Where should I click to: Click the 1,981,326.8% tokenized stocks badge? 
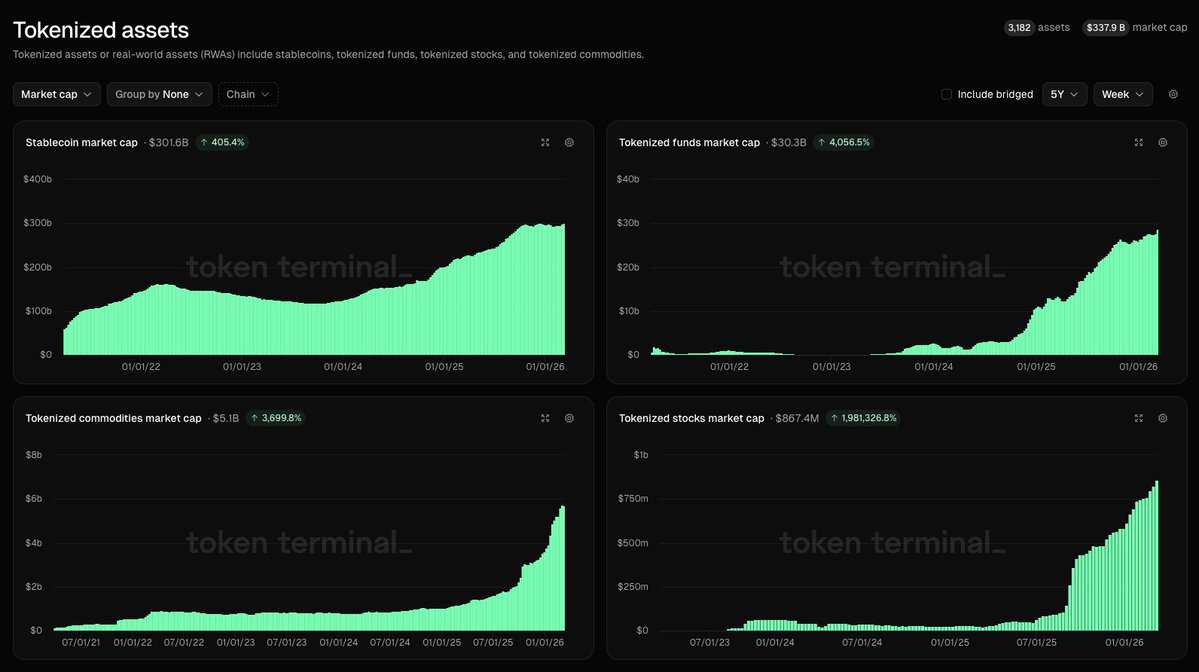862,418
